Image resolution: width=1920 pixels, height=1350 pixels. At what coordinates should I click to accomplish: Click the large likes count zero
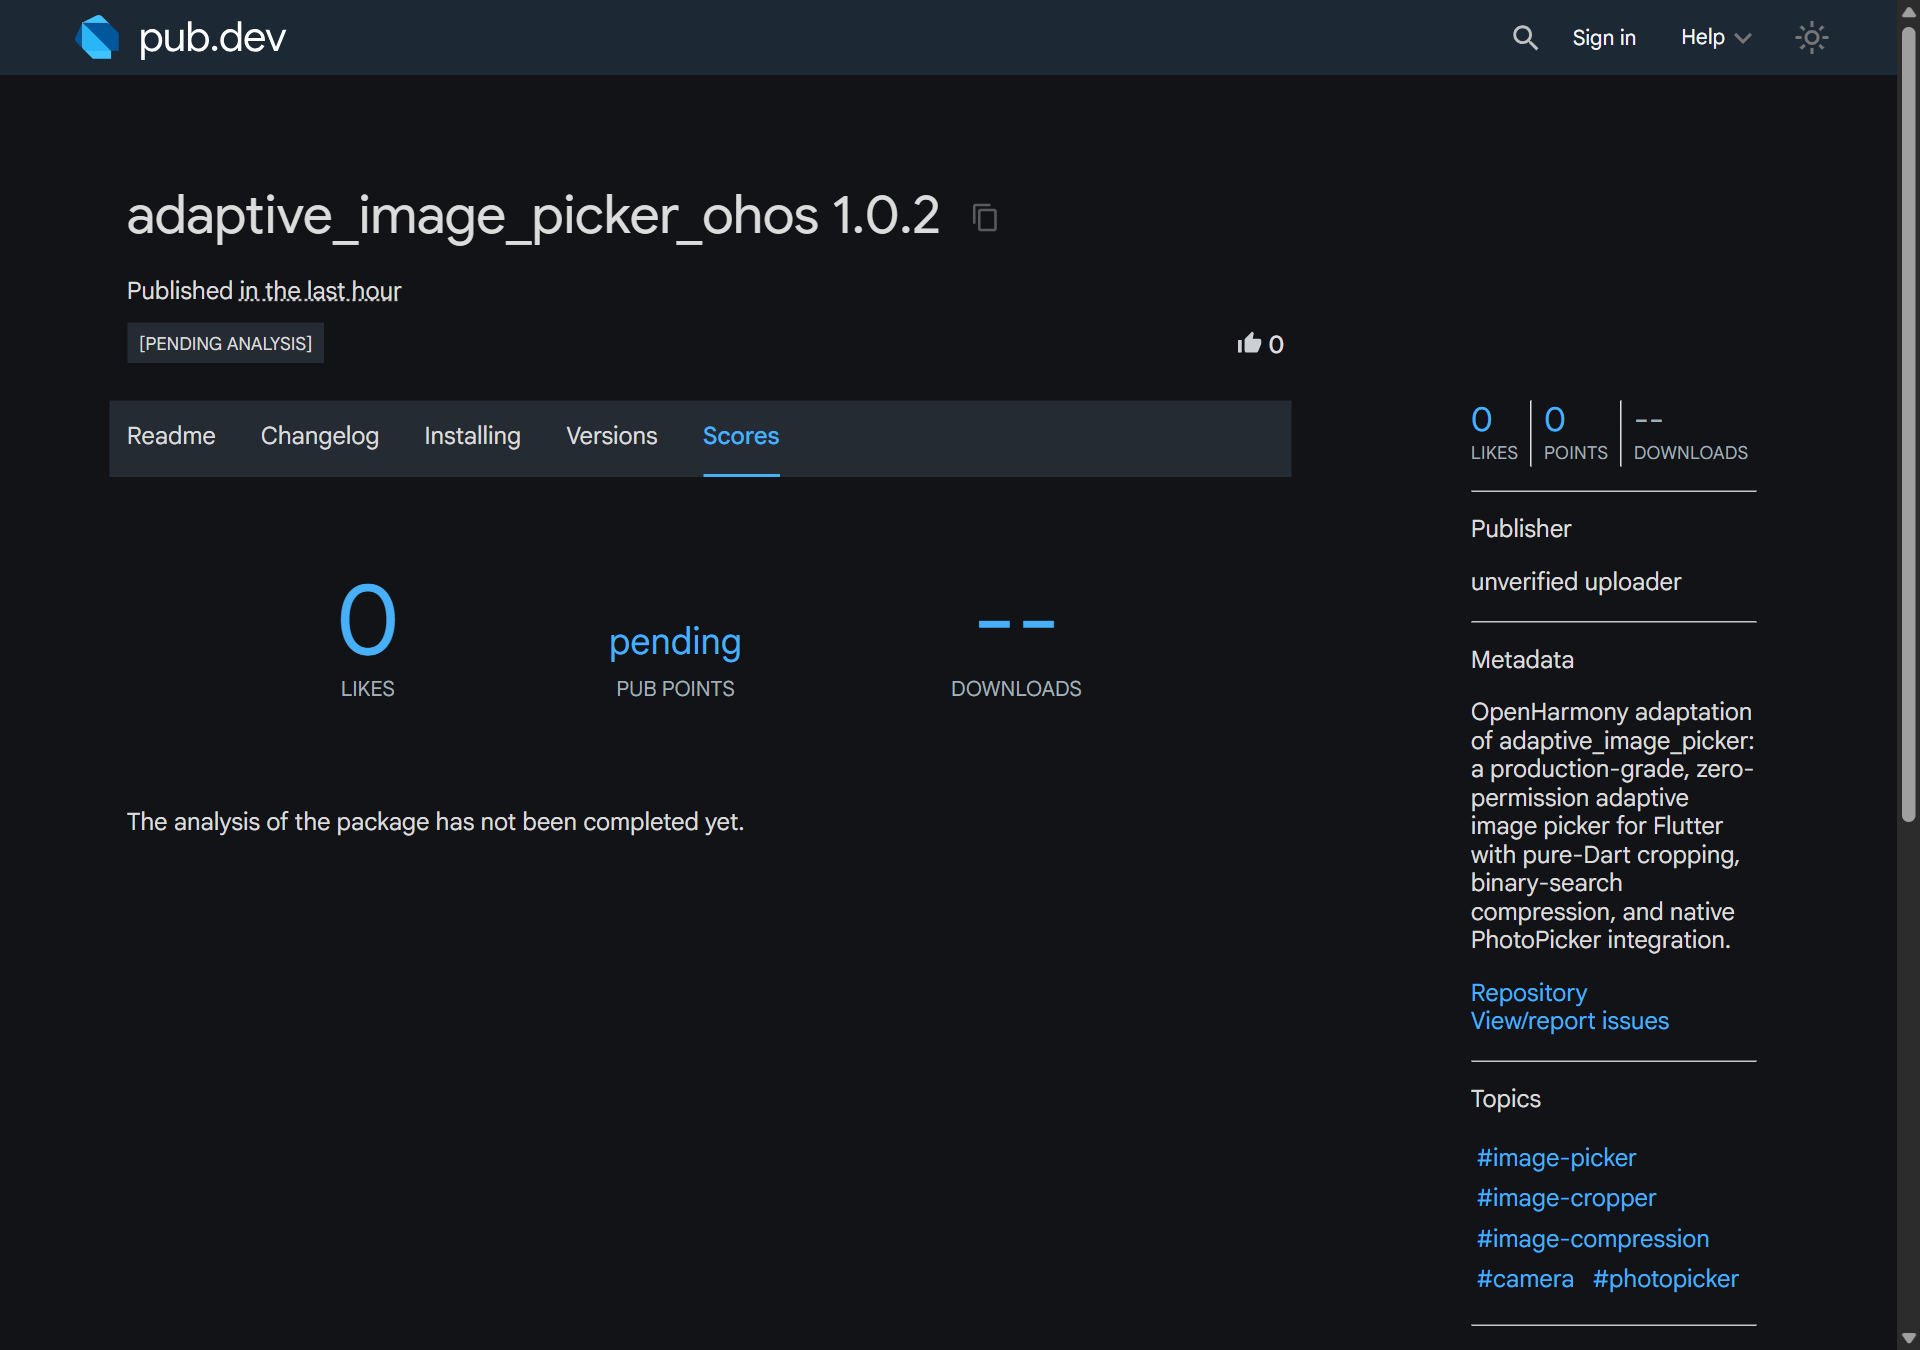point(368,620)
